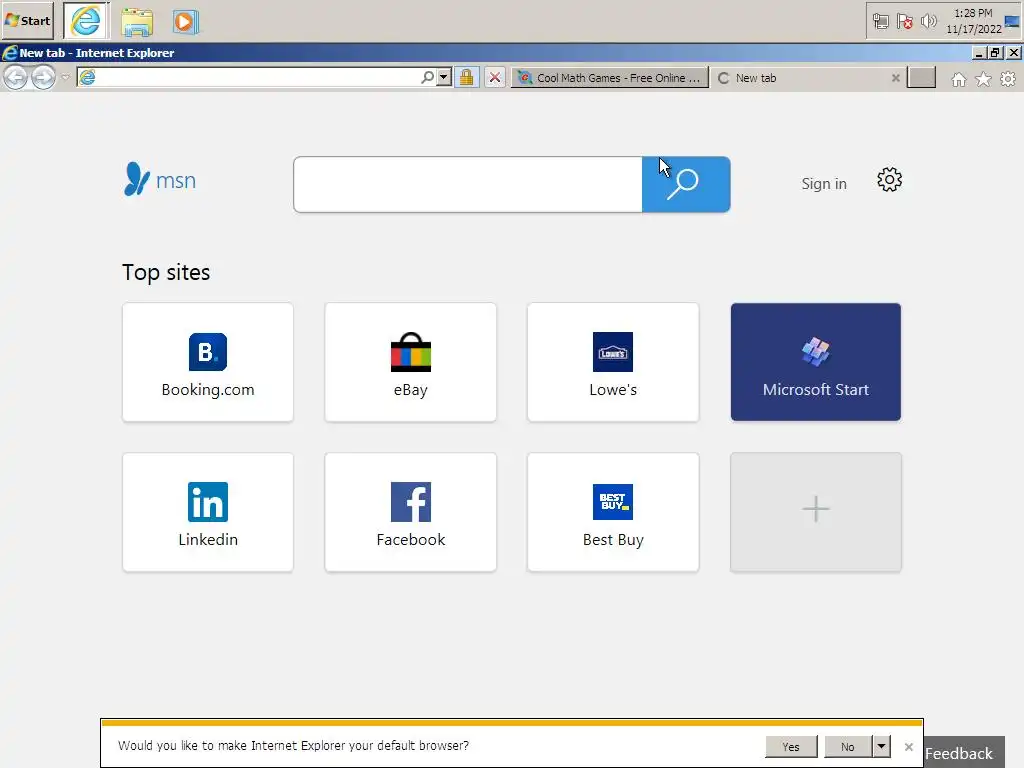Viewport: 1024px width, 768px height.
Task: Open the Tools gear in the IE toolbar
Action: [x=1008, y=79]
